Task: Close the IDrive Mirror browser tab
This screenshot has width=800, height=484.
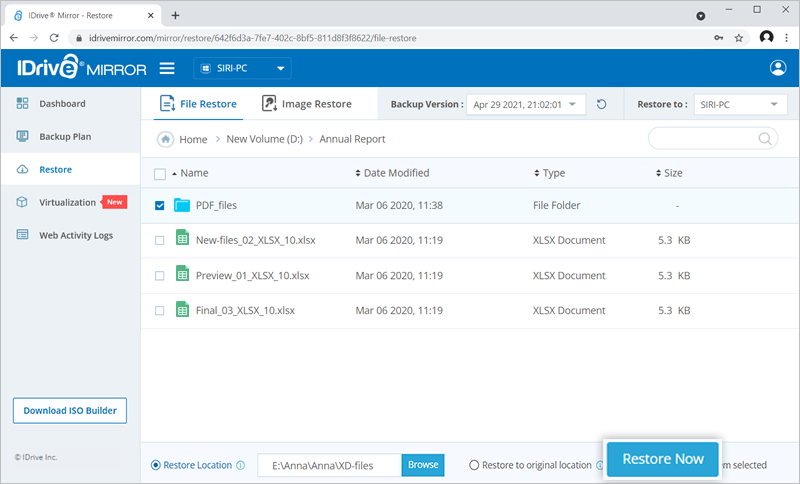Action: [151, 15]
